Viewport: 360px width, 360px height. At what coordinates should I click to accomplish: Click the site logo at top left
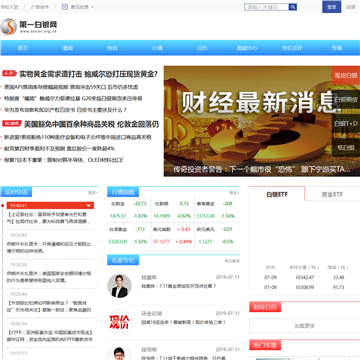click(29, 27)
